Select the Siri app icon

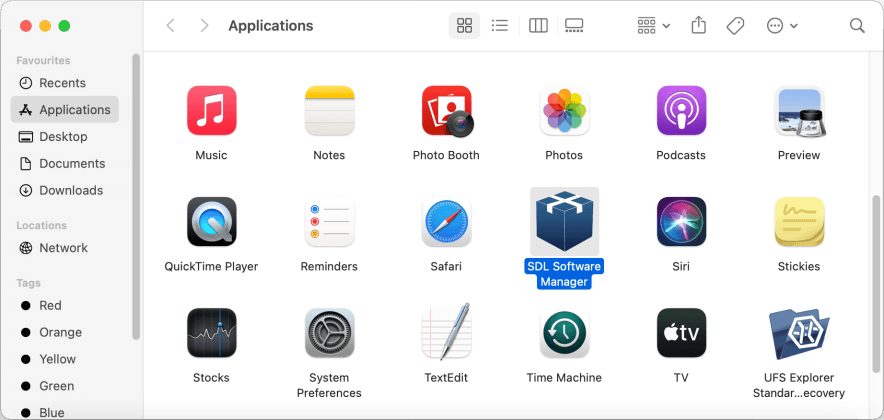pos(681,222)
